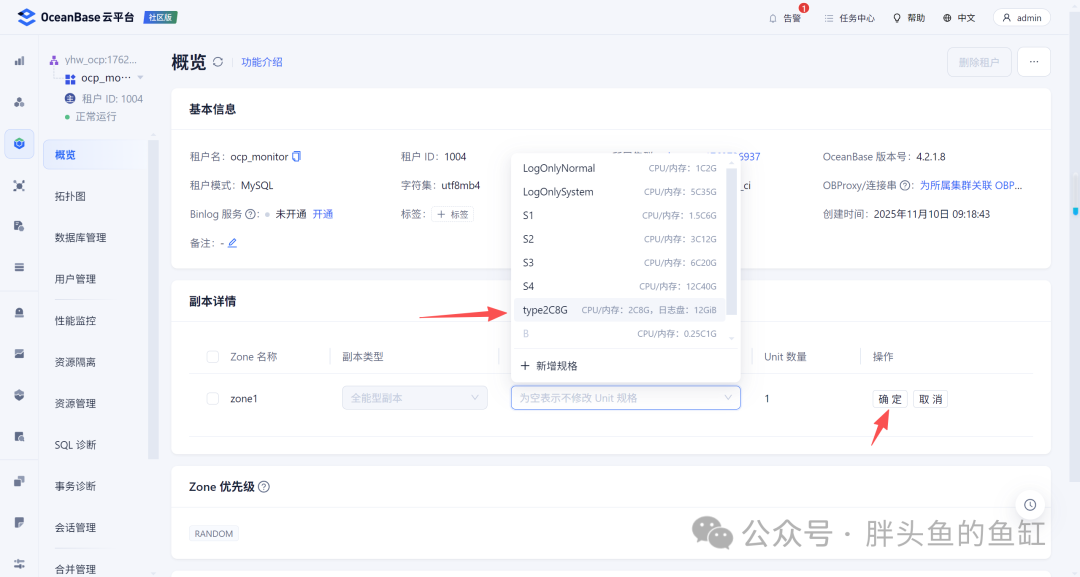Toggle the select-all checkbox beside Zone 名称
This screenshot has height=577, width=1080.
213,357
